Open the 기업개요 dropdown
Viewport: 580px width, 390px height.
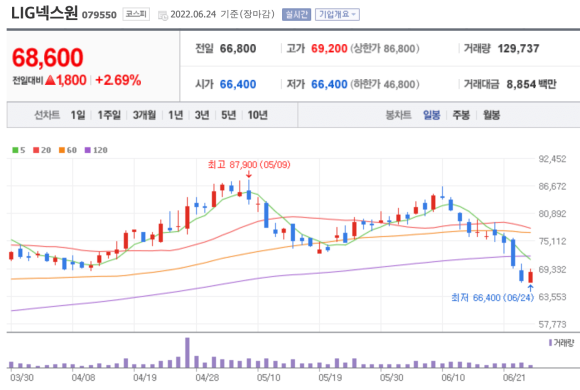coord(337,14)
